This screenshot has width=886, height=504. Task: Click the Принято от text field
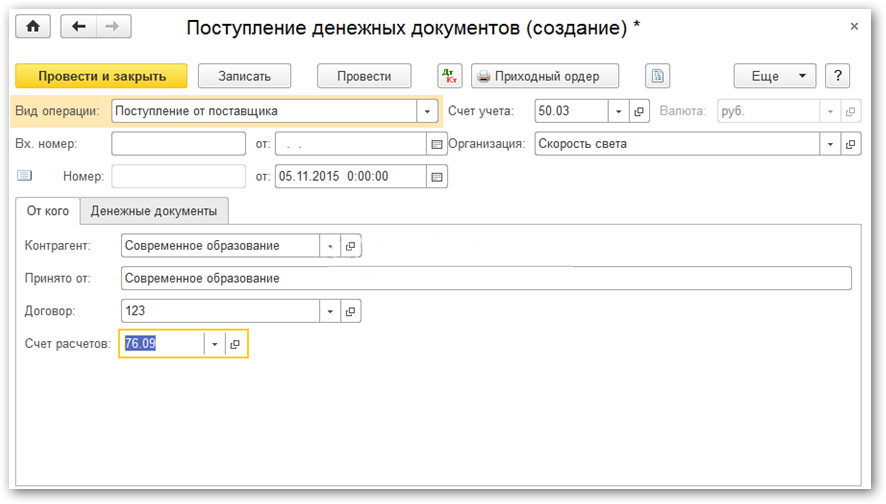point(485,278)
